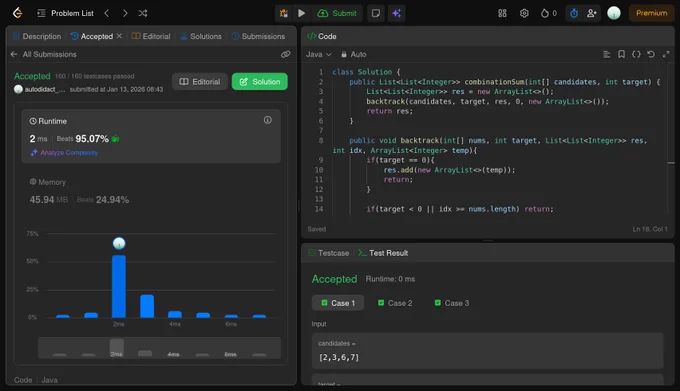Submit the solution

(x=337, y=13)
